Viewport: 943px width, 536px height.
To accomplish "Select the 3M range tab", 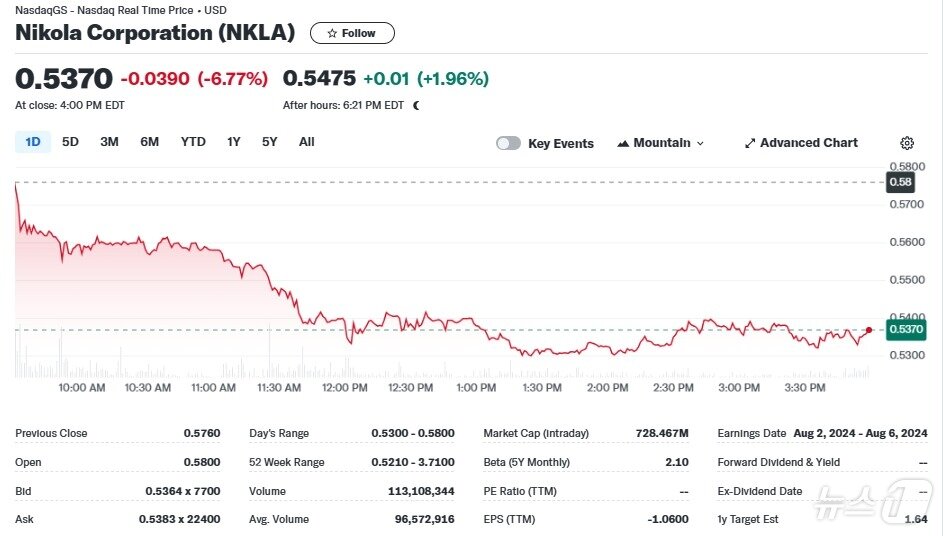I will click(109, 142).
